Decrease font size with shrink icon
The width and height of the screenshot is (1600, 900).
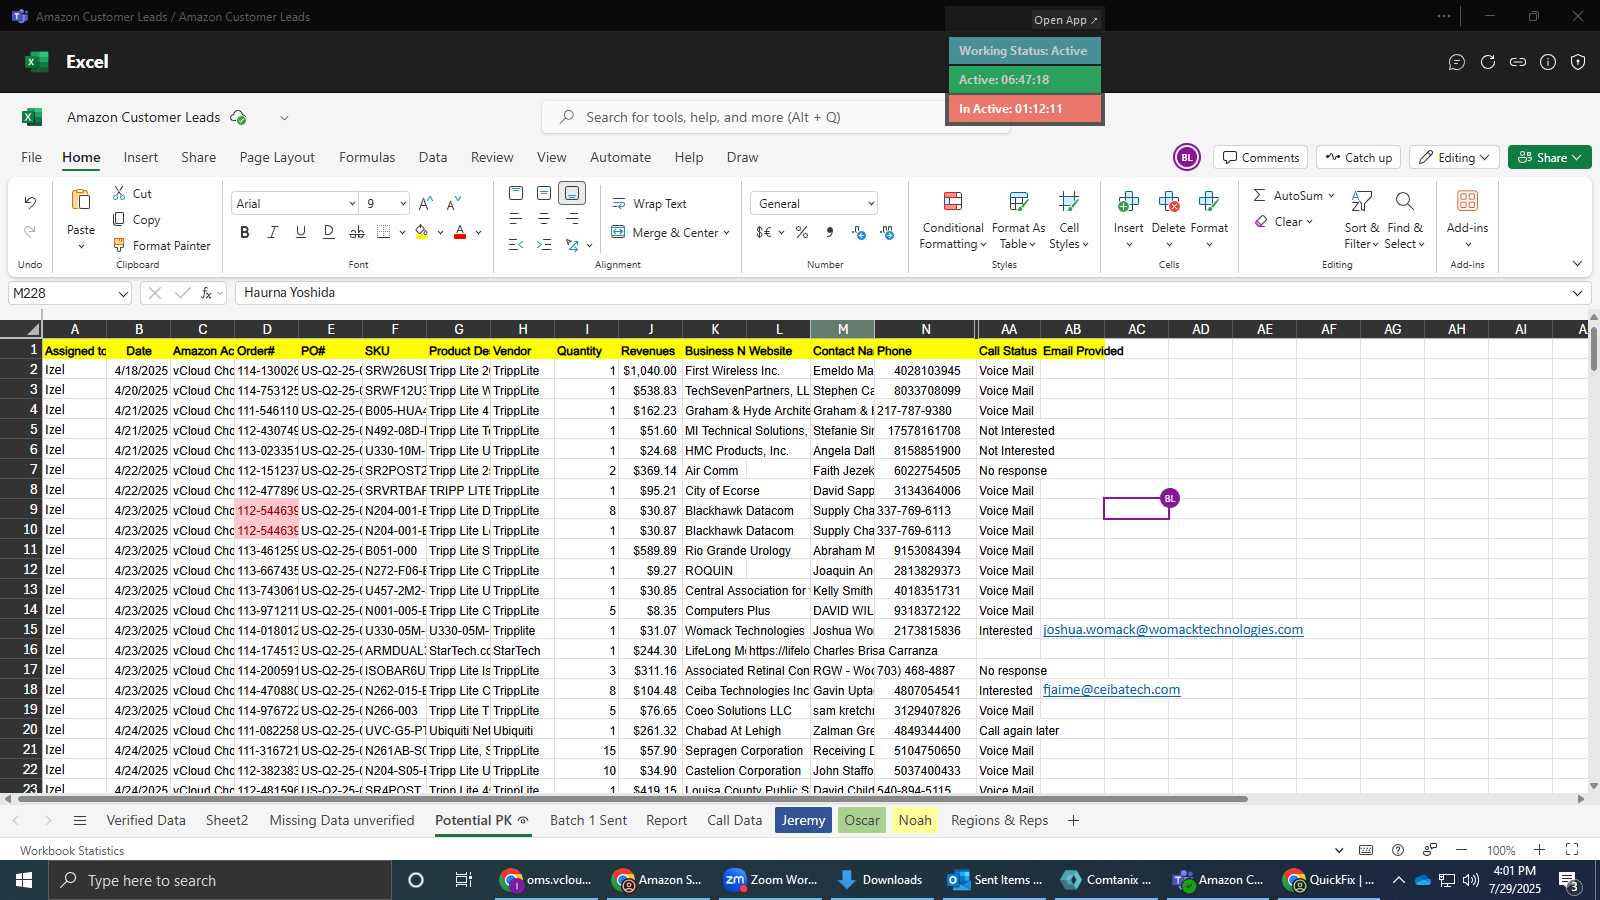point(454,203)
